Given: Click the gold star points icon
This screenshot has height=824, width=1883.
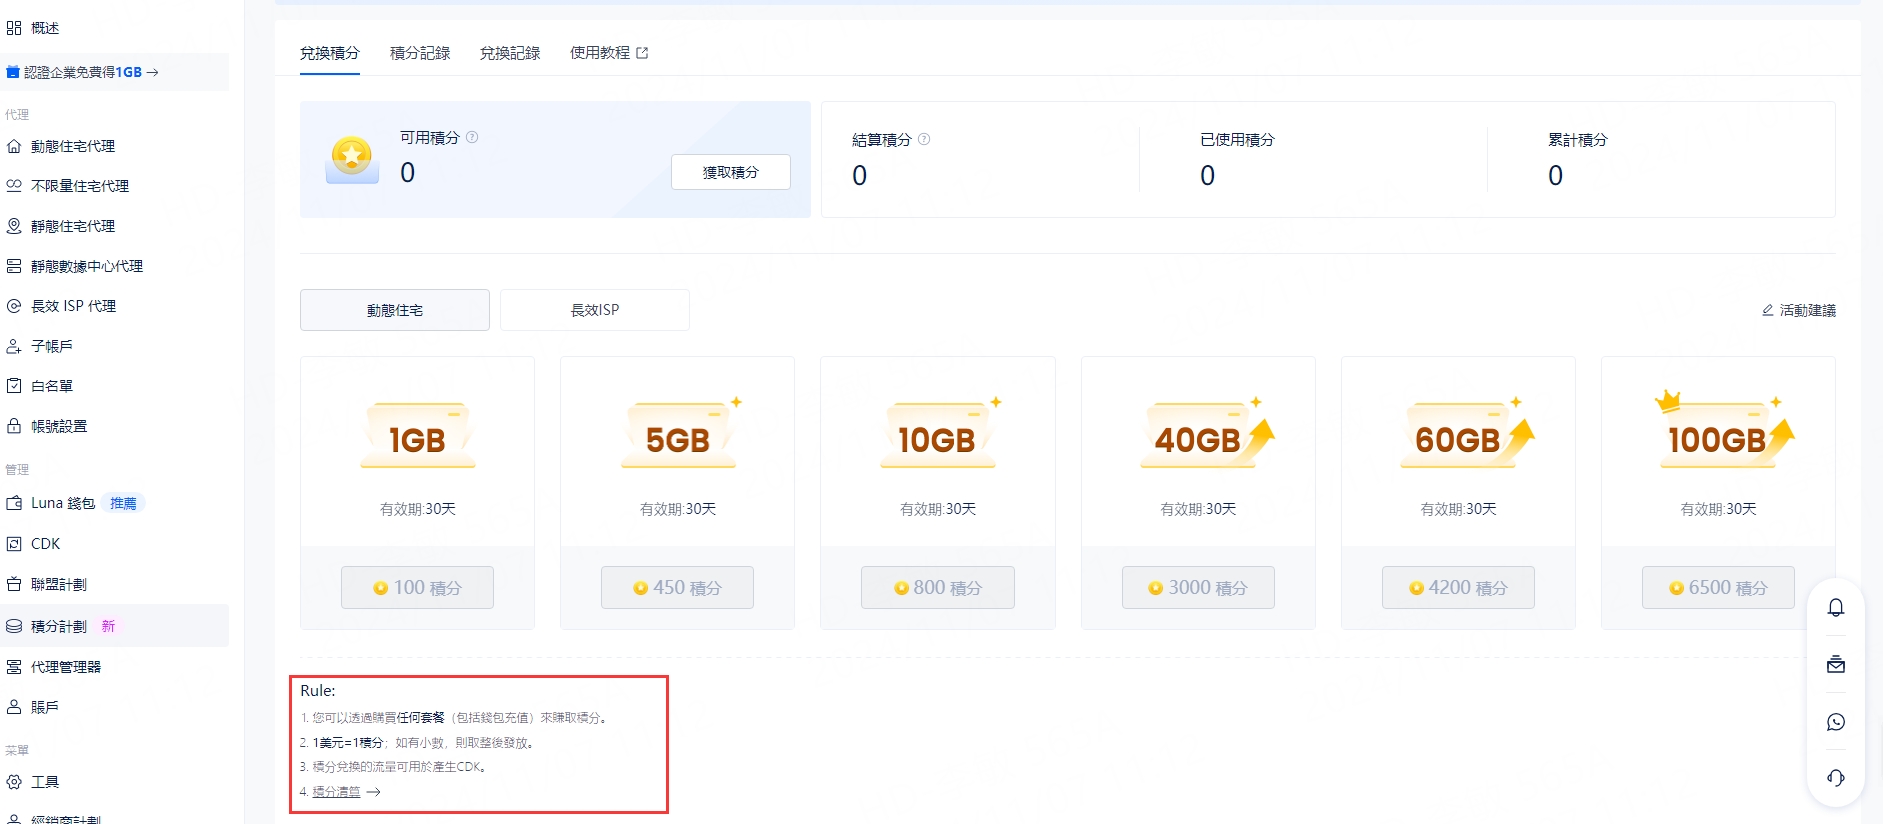Looking at the screenshot, I should (x=352, y=159).
